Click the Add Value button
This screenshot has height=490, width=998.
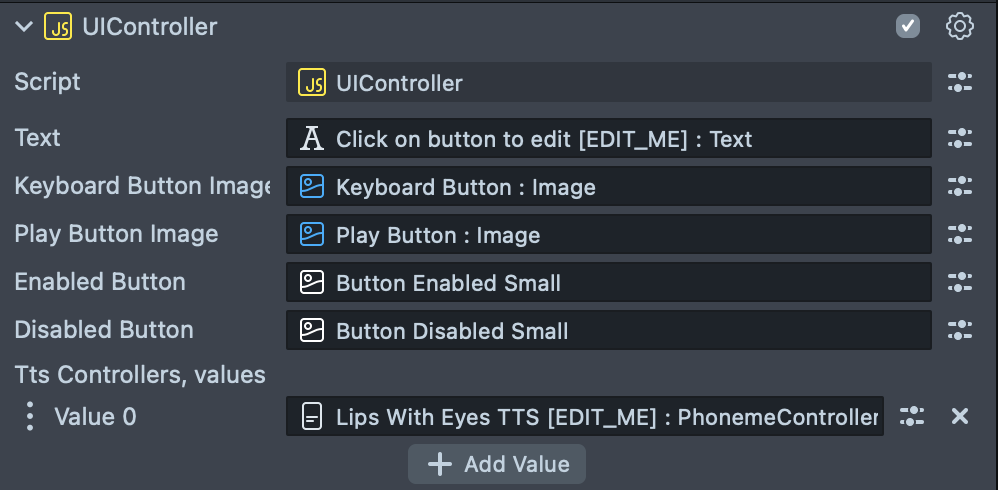point(497,464)
